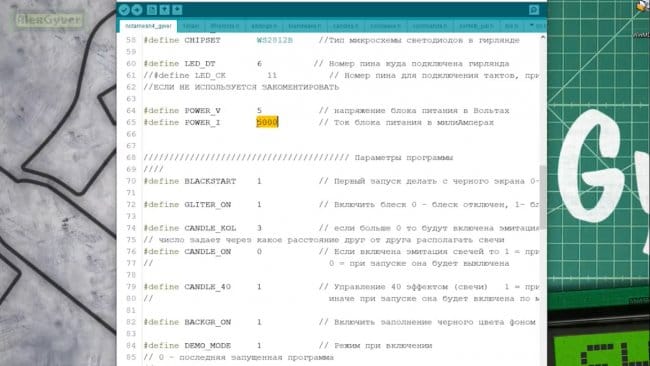Click the CANDLE_KOL value 3

tap(259, 228)
